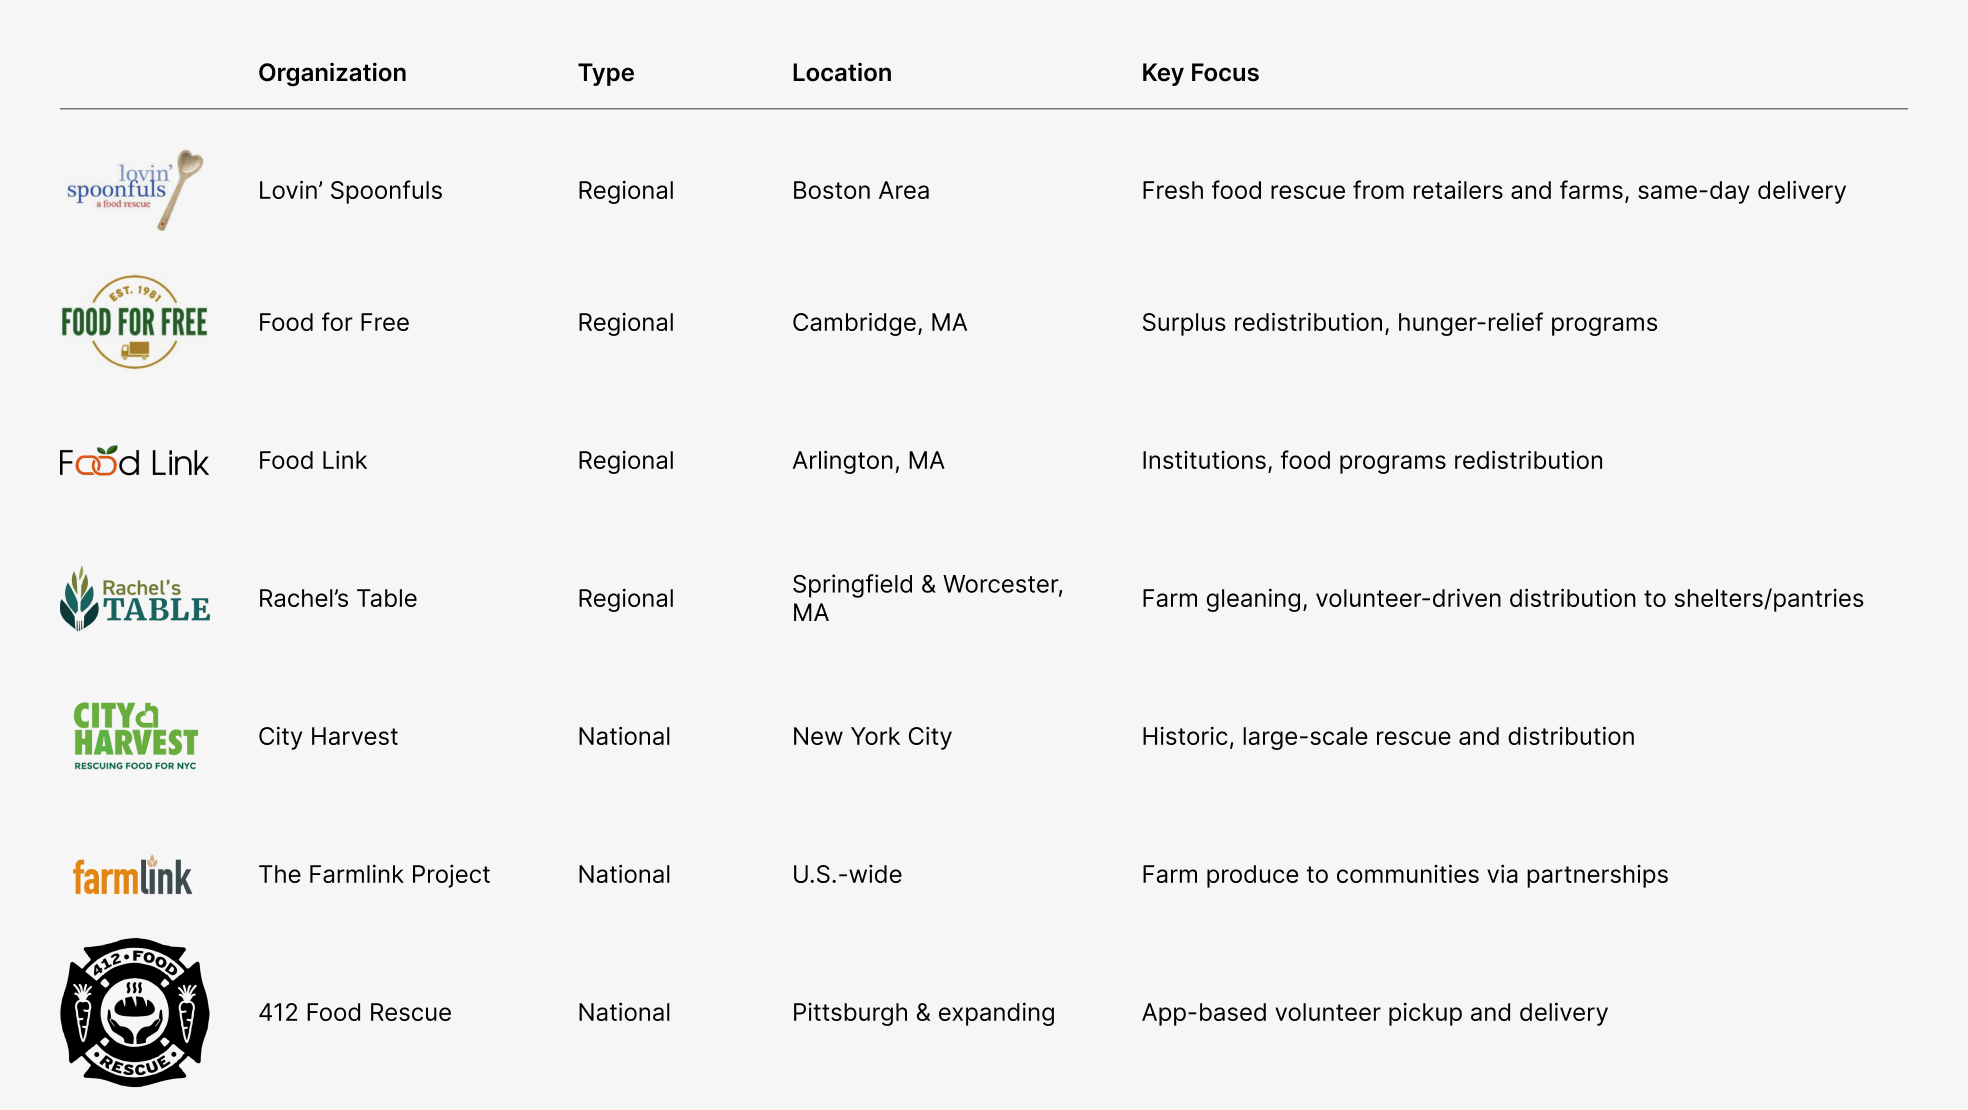Click the Rachel's Table logo
Screen dimensions: 1968x1110
135,599
